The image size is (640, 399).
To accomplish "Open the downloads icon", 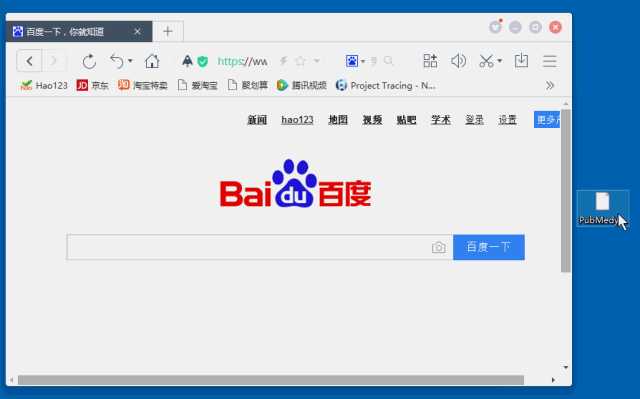I will click(x=521, y=61).
